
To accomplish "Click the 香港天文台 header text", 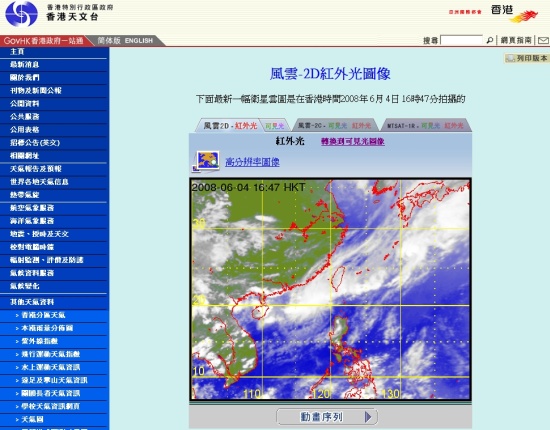I will 72,17.
